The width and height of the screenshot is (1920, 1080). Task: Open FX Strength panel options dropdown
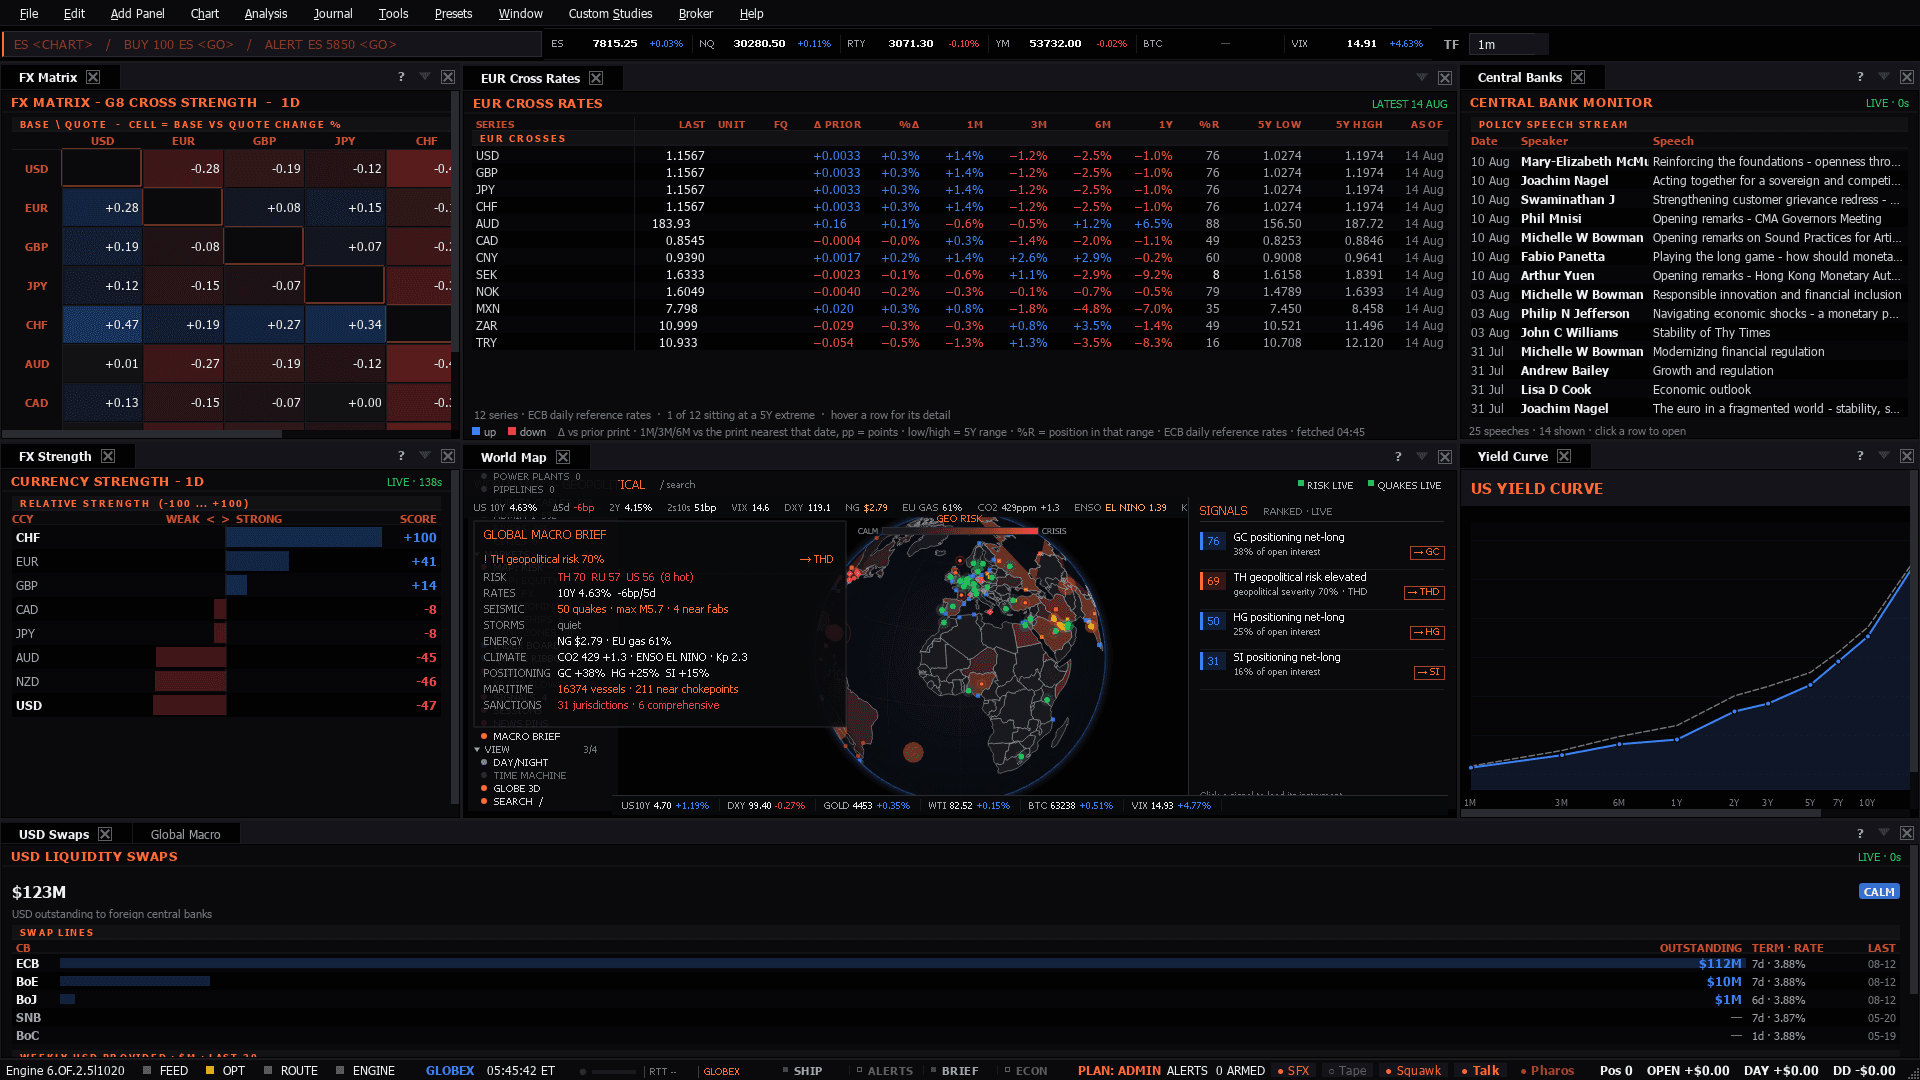pyautogui.click(x=424, y=456)
